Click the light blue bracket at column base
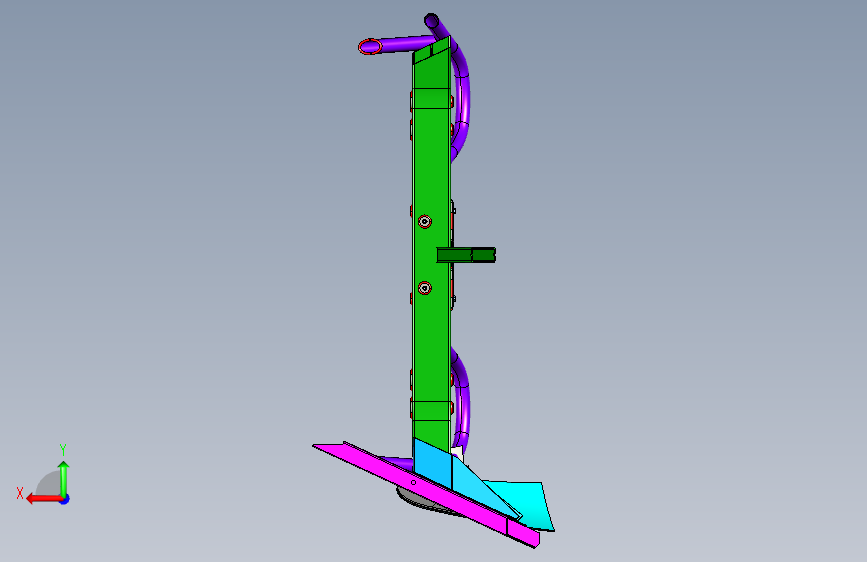This screenshot has height=562, width=867. coord(433,464)
